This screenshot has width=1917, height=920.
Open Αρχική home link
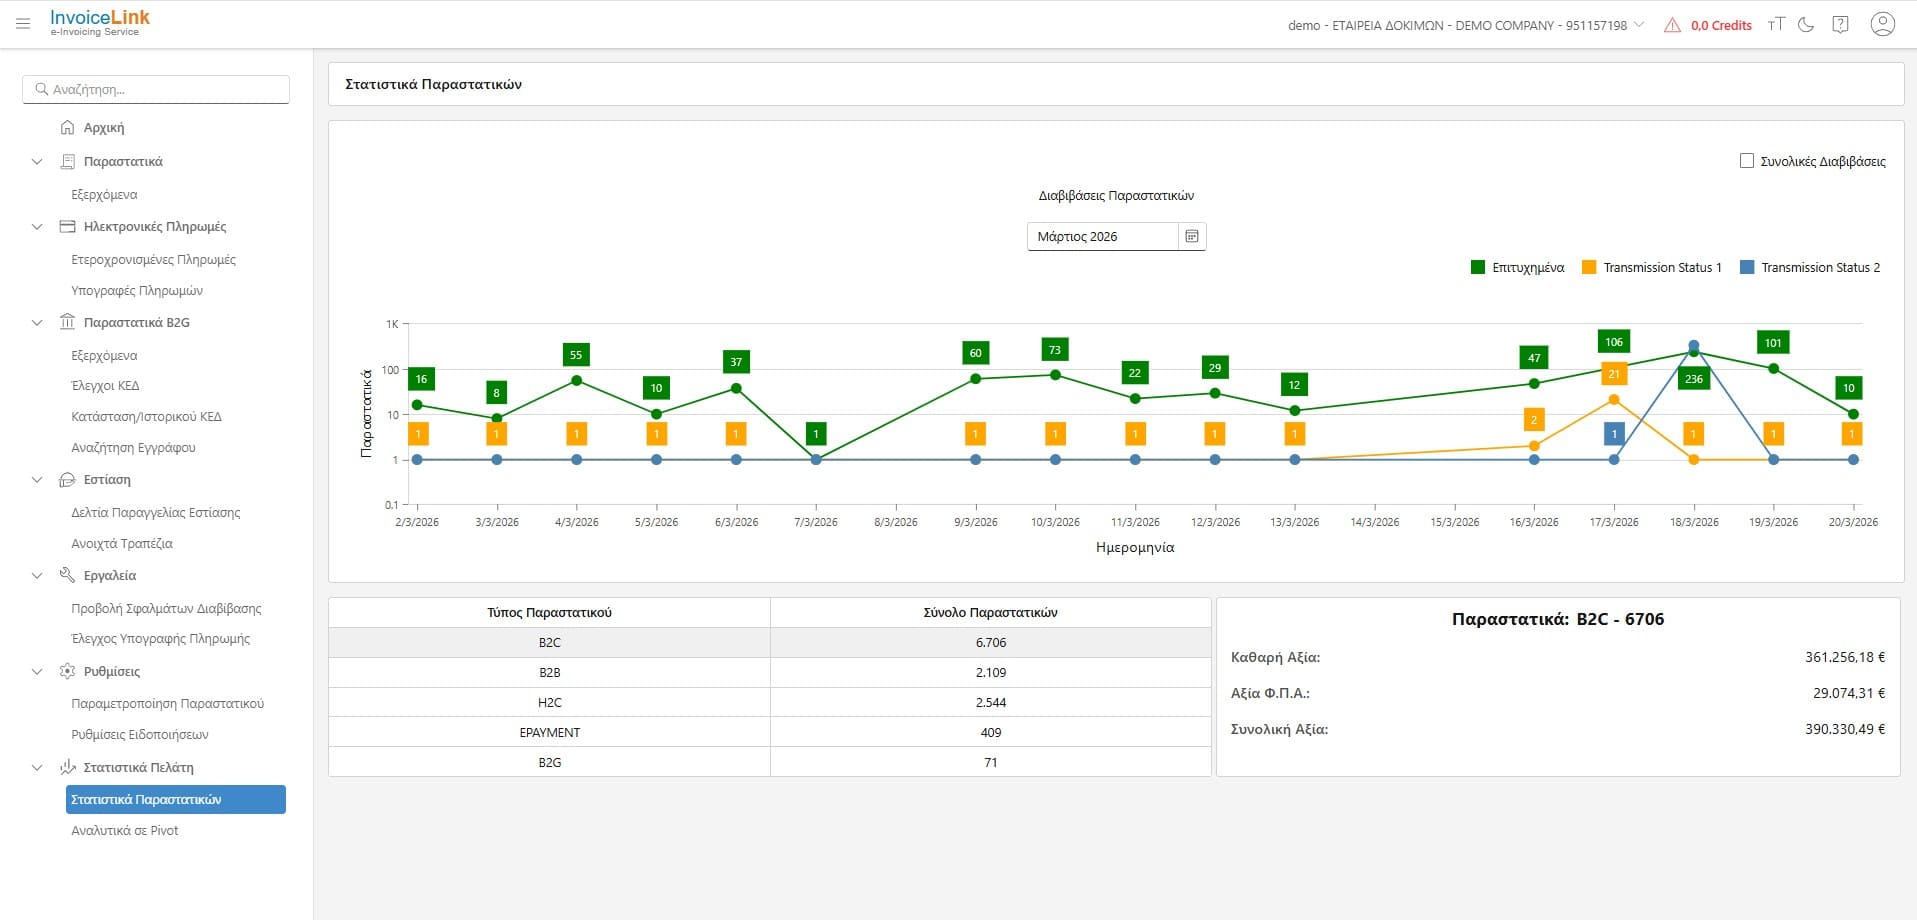pos(104,128)
